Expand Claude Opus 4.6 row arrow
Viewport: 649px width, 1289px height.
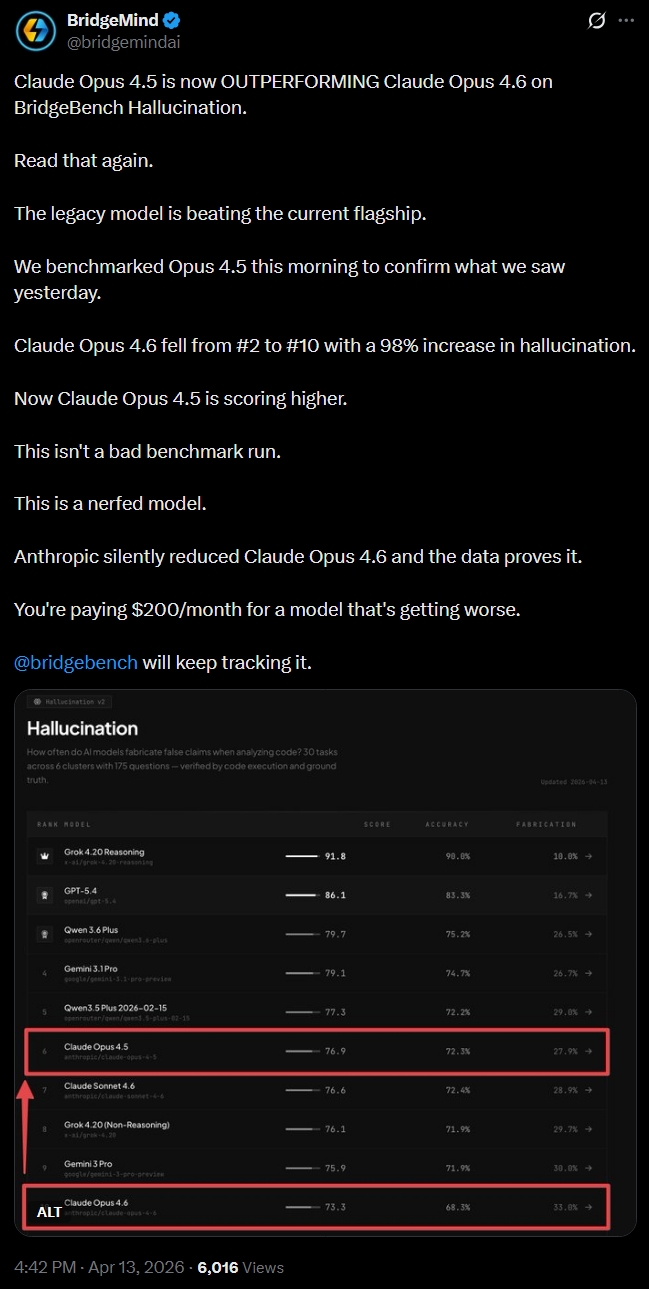click(589, 1207)
